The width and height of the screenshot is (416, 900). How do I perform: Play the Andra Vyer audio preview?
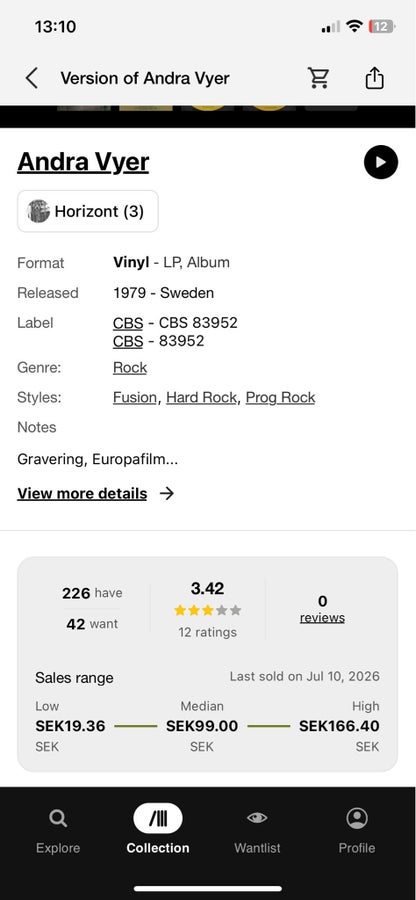[380, 162]
